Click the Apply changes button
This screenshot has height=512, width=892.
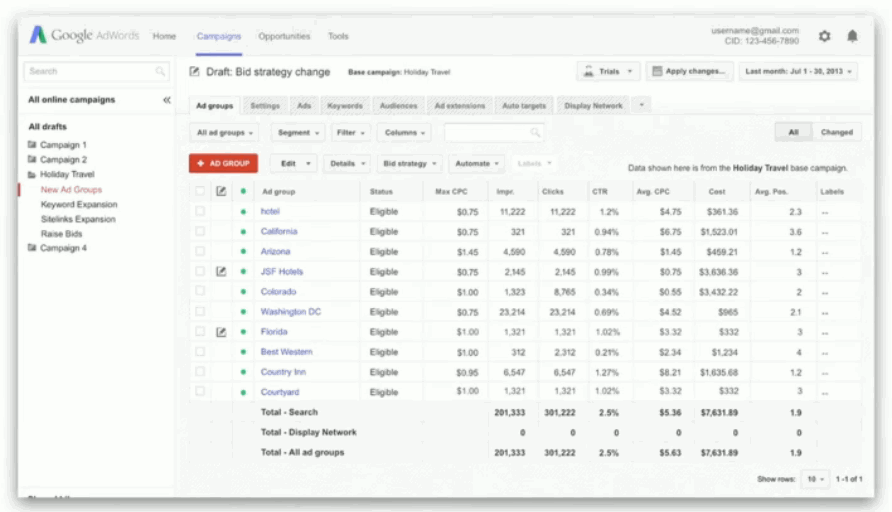click(x=689, y=72)
